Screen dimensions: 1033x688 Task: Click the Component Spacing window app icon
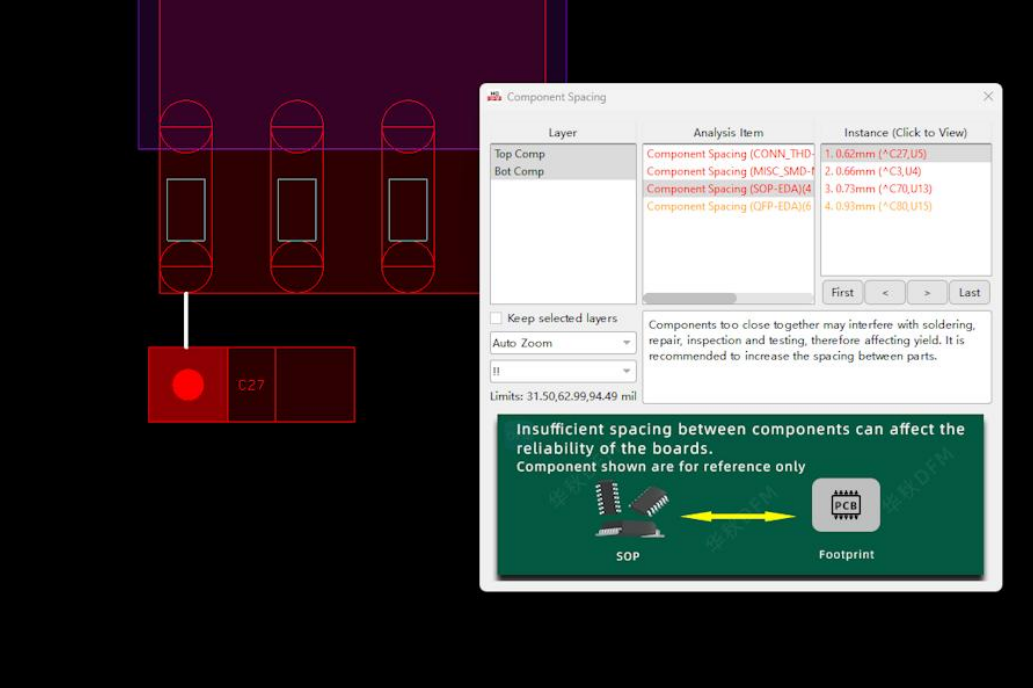pyautogui.click(x=494, y=97)
